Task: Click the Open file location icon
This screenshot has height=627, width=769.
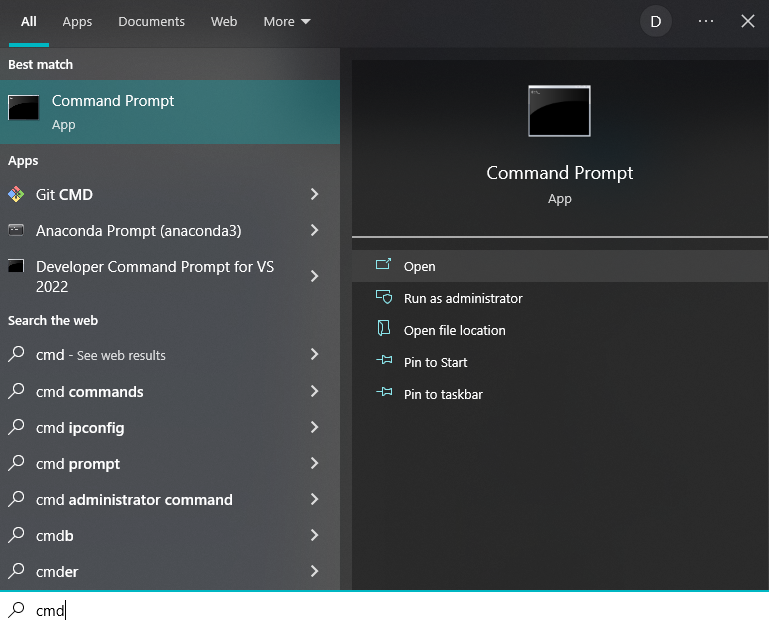Action: [x=384, y=328]
